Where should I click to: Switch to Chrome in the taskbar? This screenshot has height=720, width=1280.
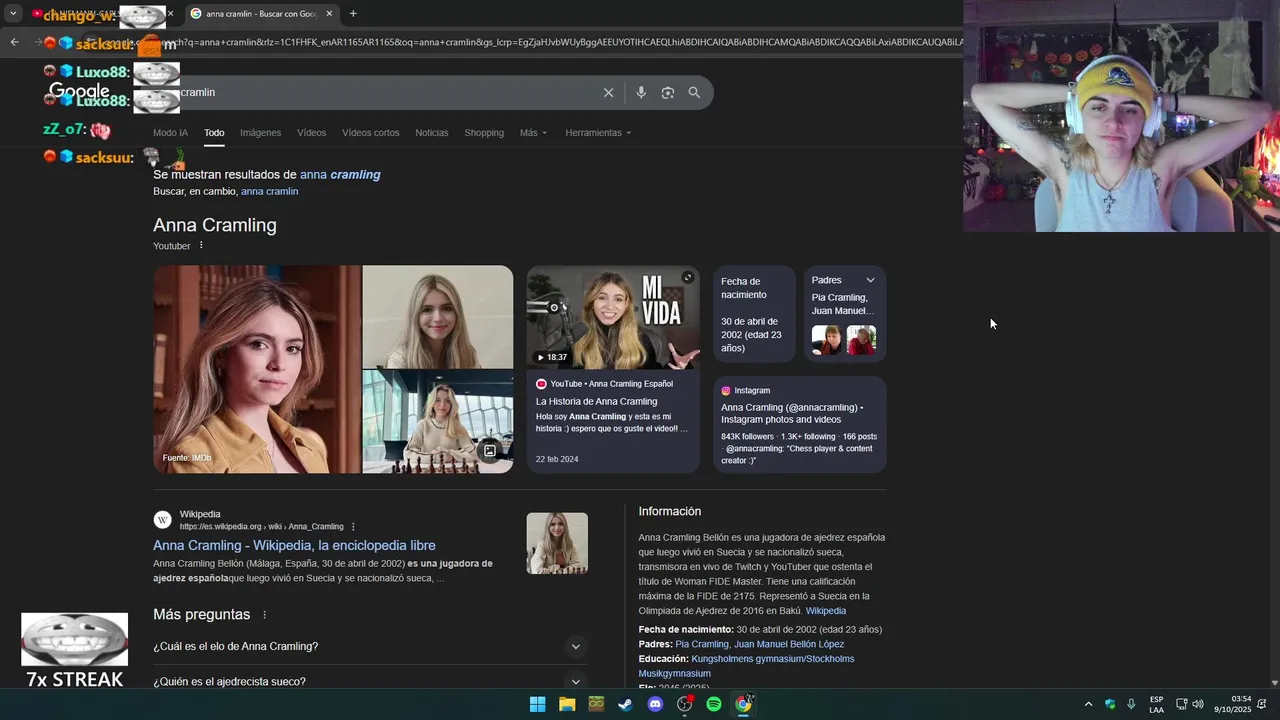[743, 704]
